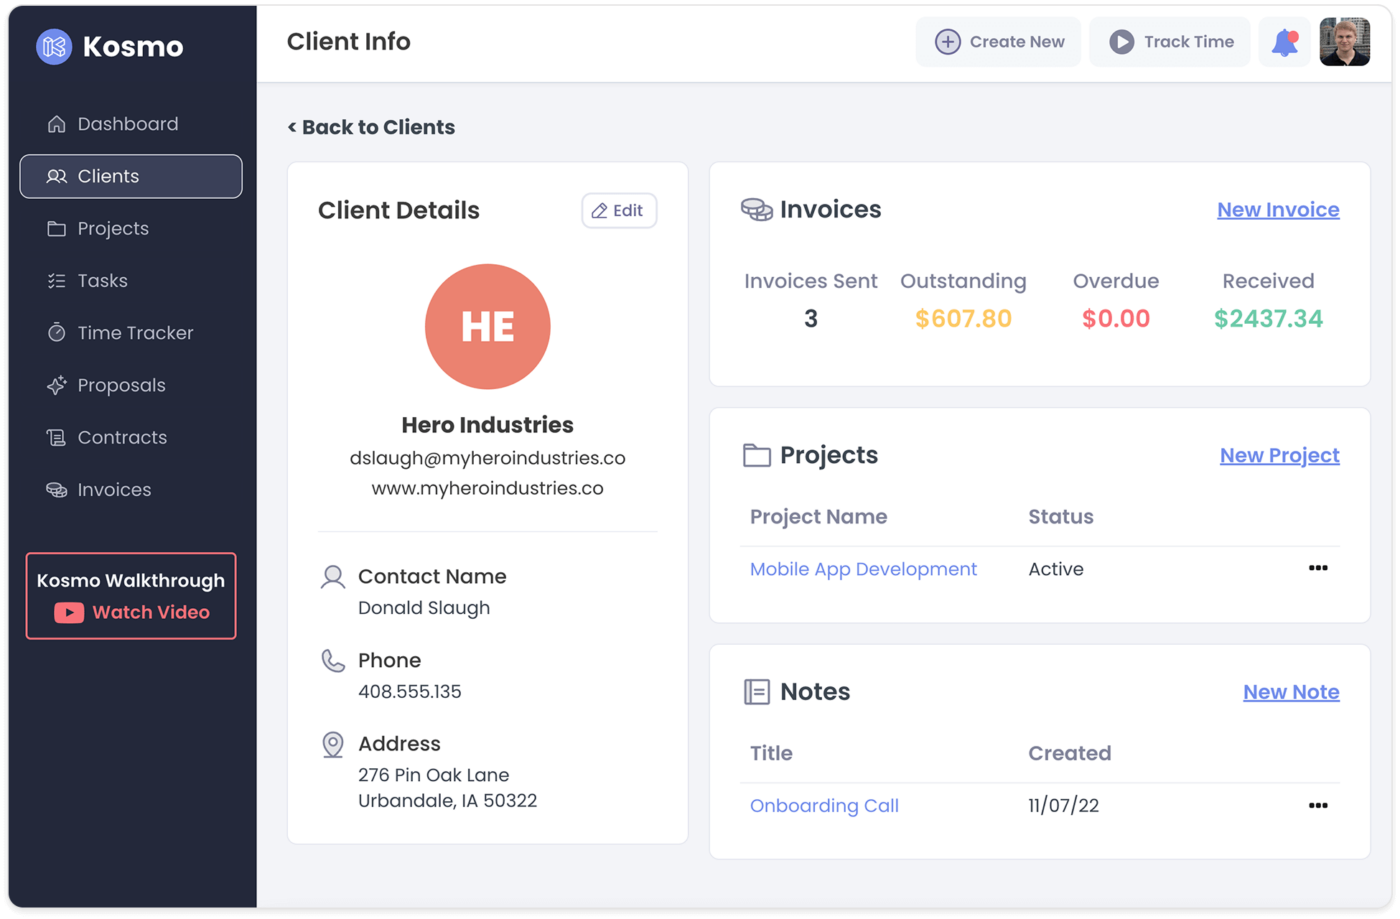Open Time Tracker from the sidebar

(x=134, y=333)
